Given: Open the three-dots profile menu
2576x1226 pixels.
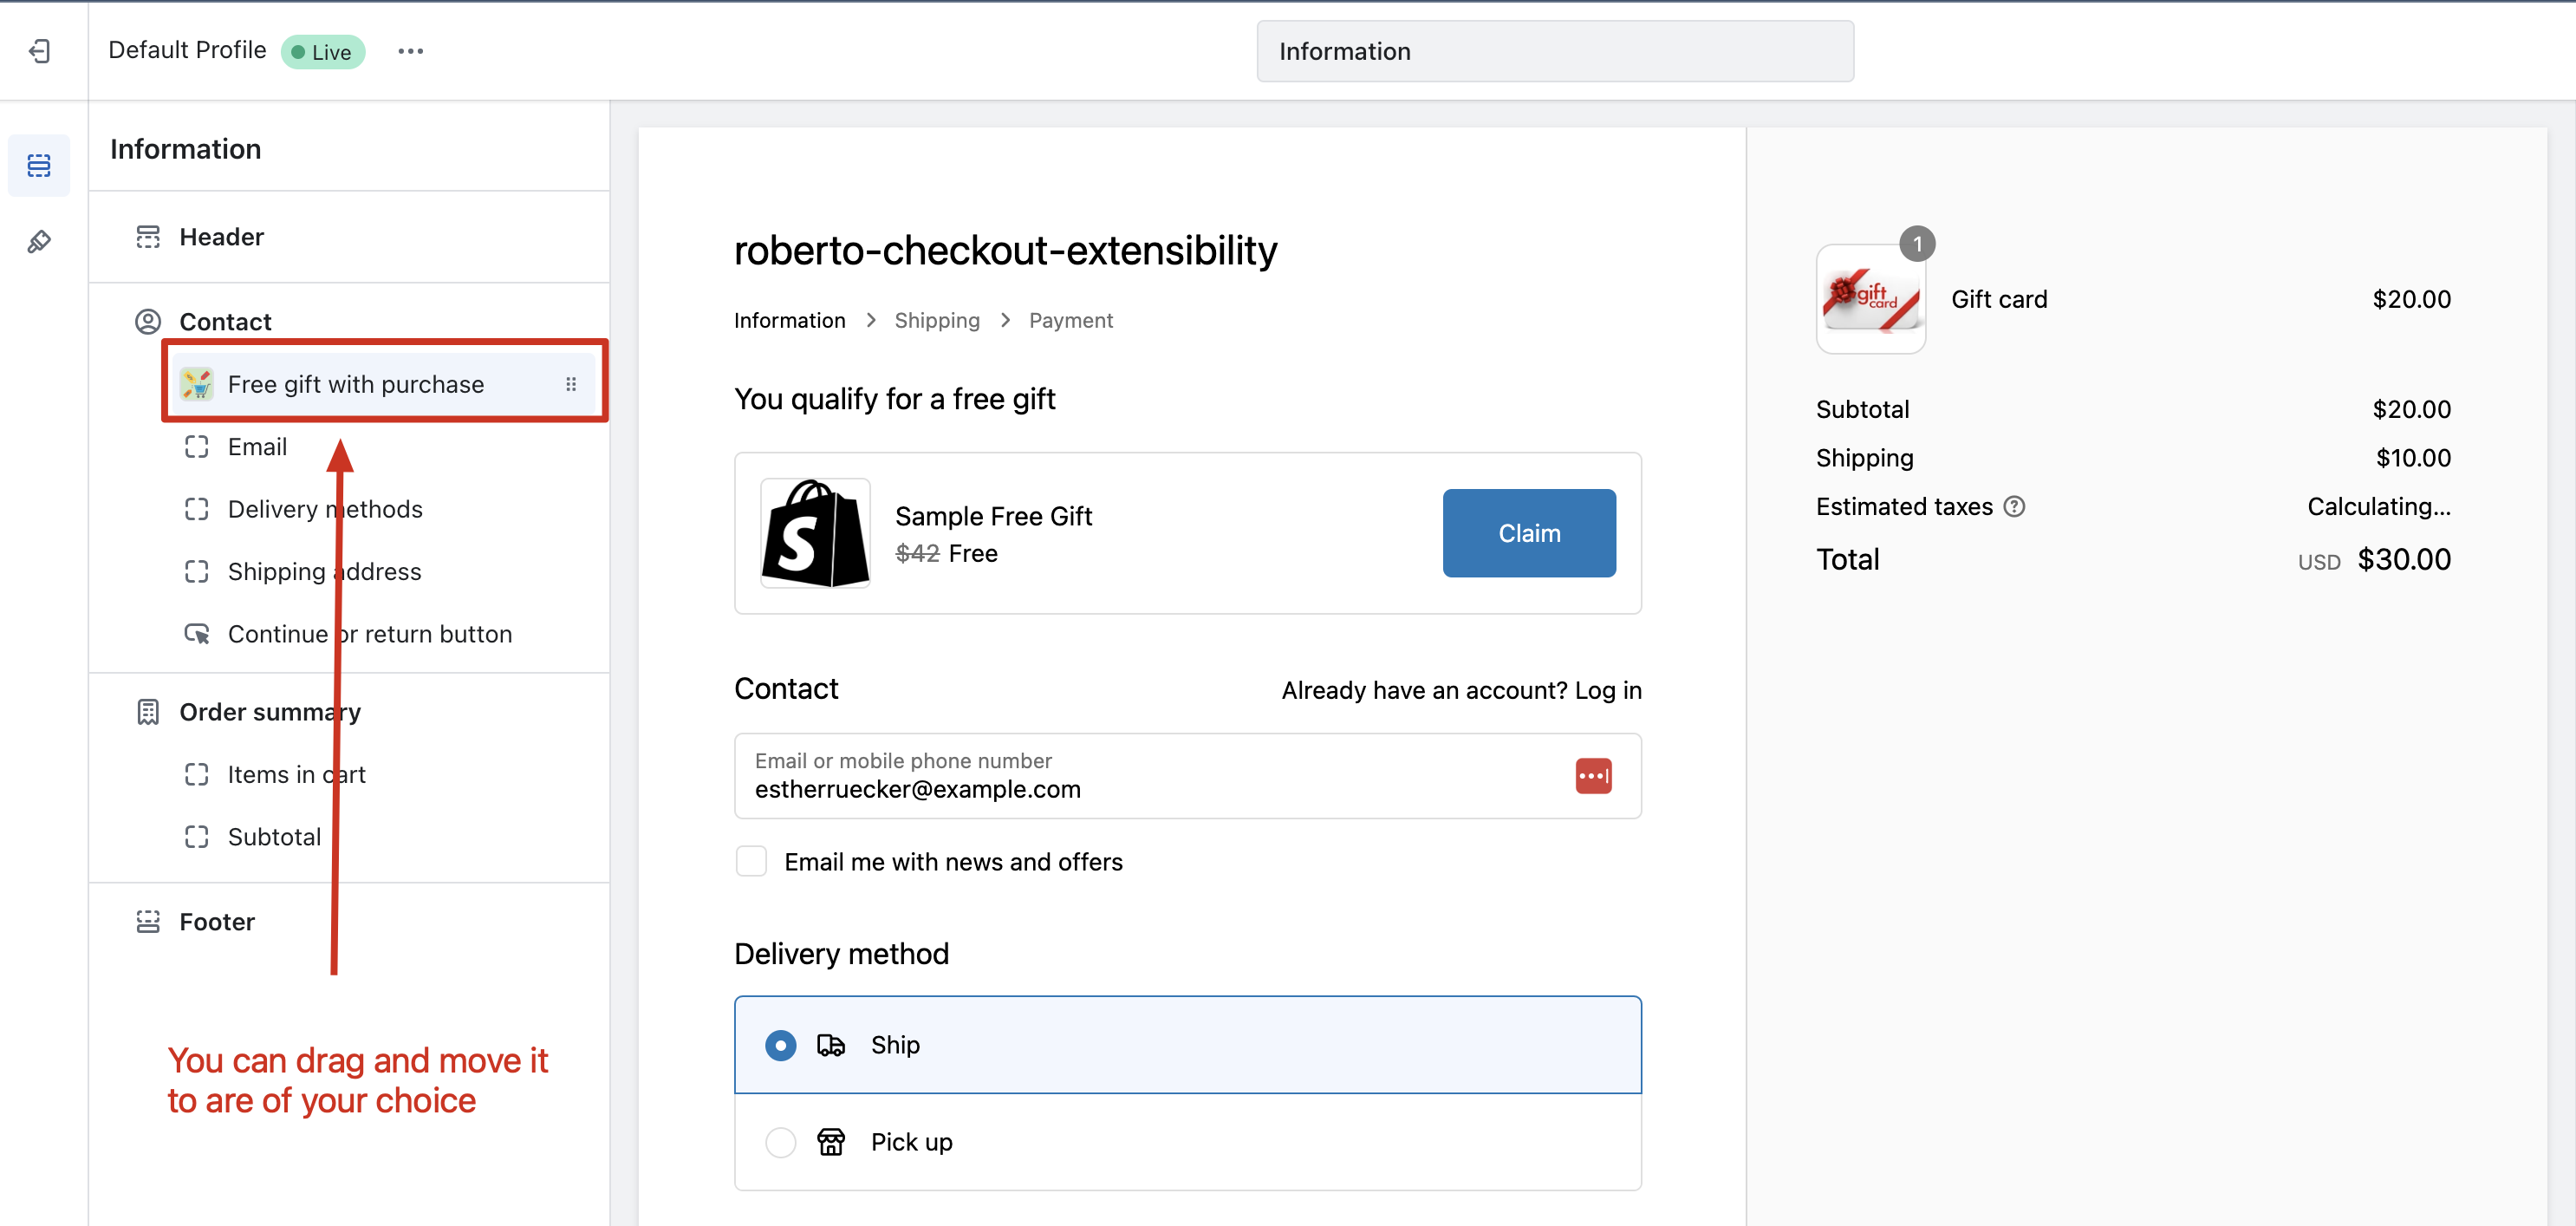Looking at the screenshot, I should coord(410,51).
